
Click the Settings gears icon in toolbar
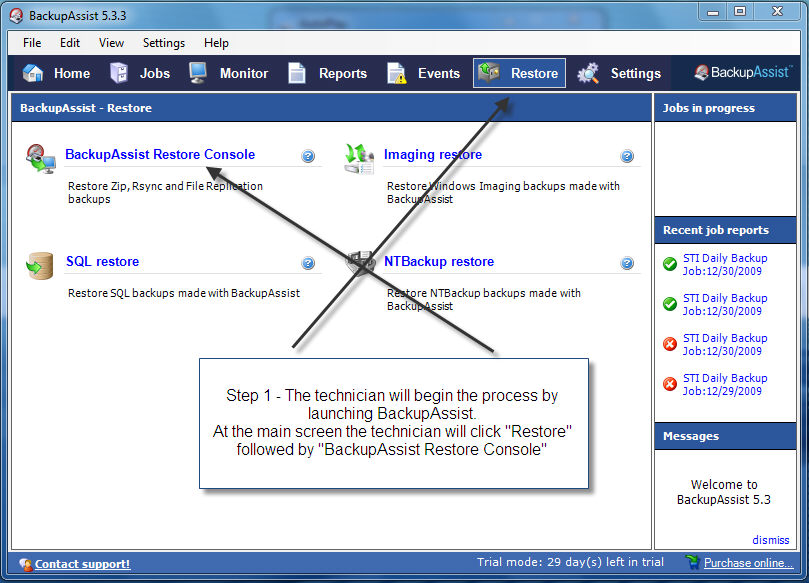588,73
